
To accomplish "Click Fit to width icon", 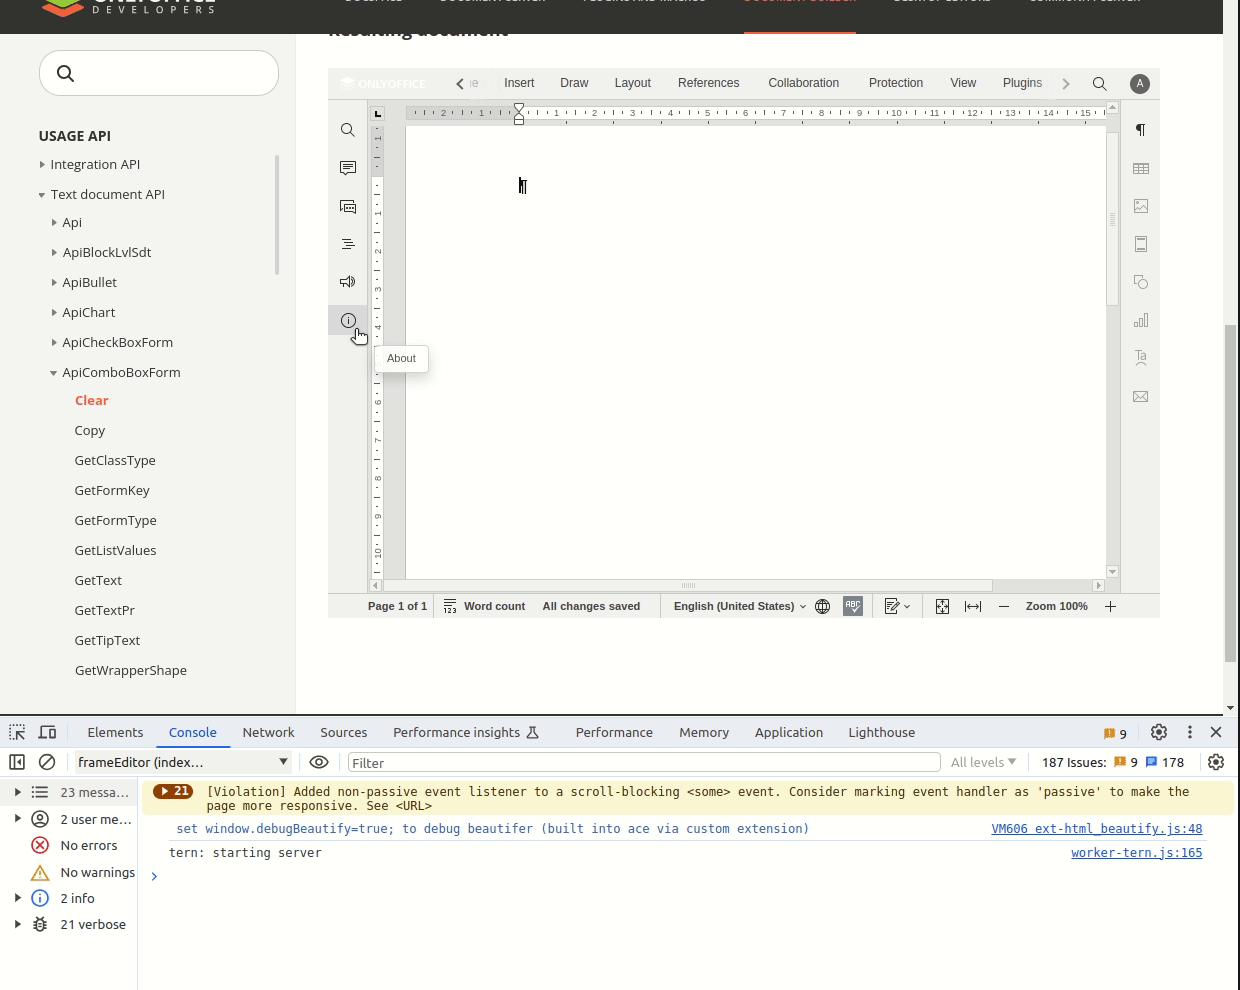I will point(973,607).
